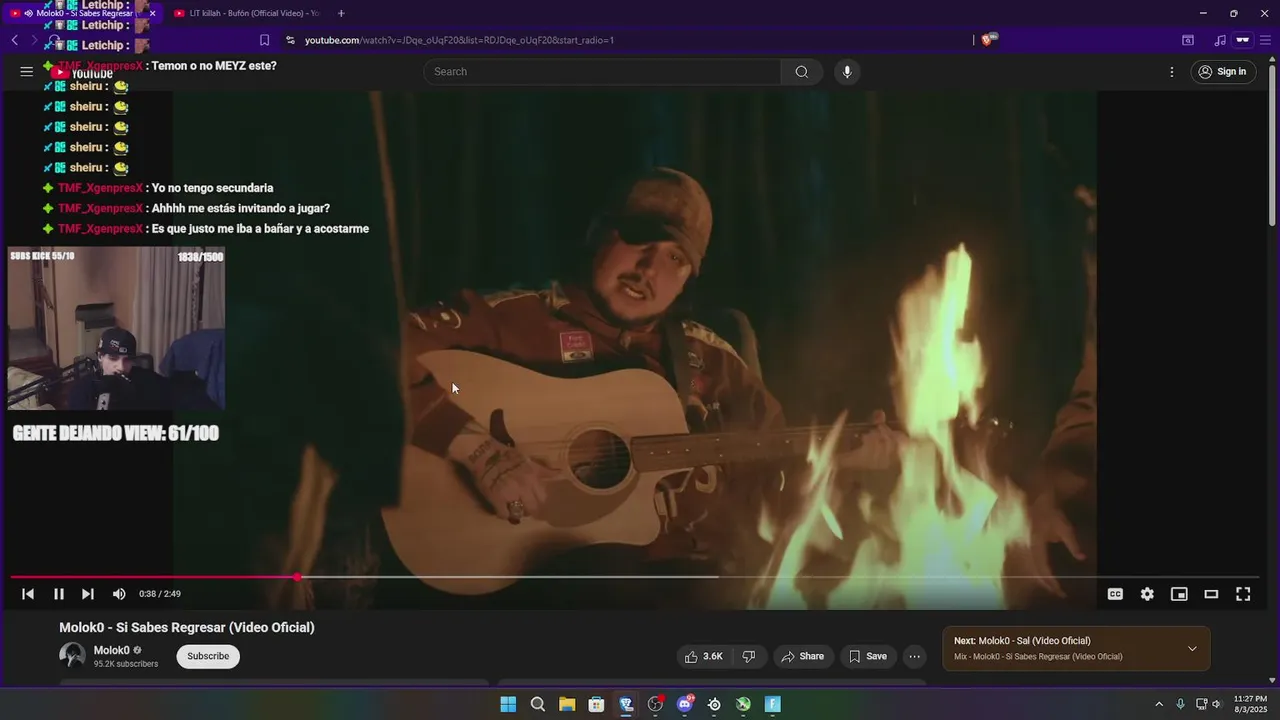Screen dimensions: 1280x720
Task: Open Brave browser taskbar icon
Action: pos(626,704)
